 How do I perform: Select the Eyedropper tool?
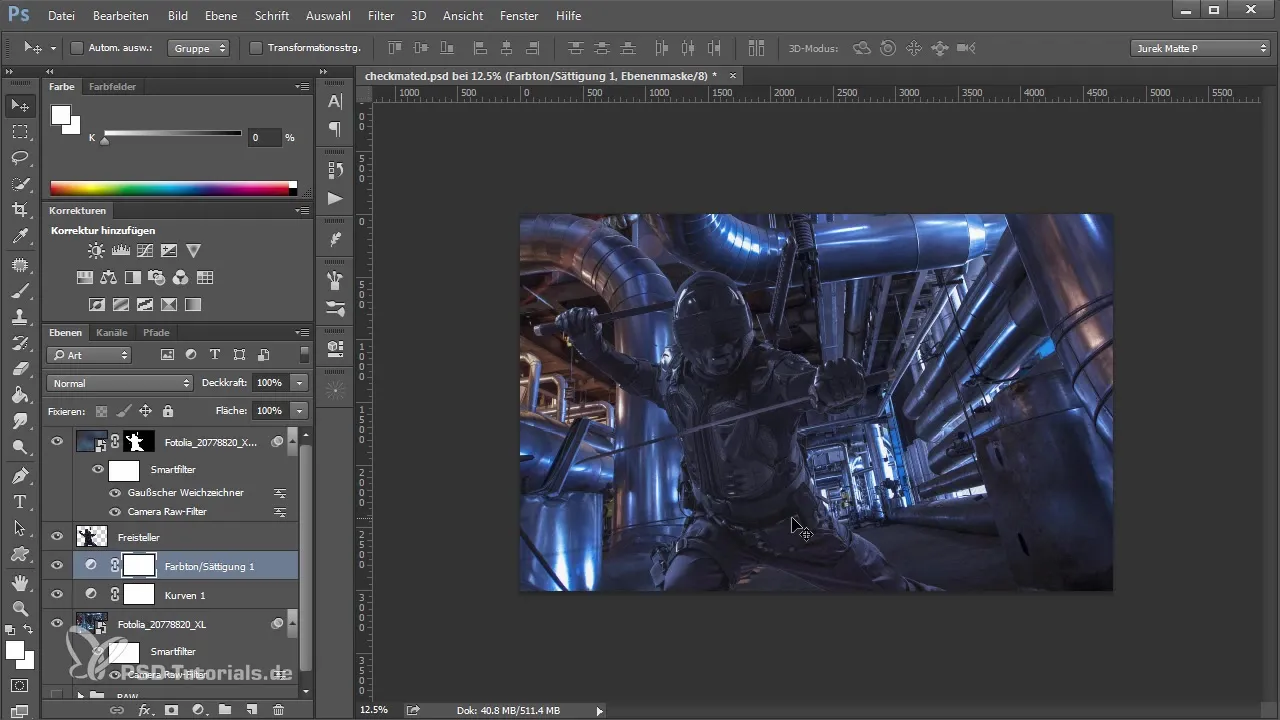[x=19, y=236]
